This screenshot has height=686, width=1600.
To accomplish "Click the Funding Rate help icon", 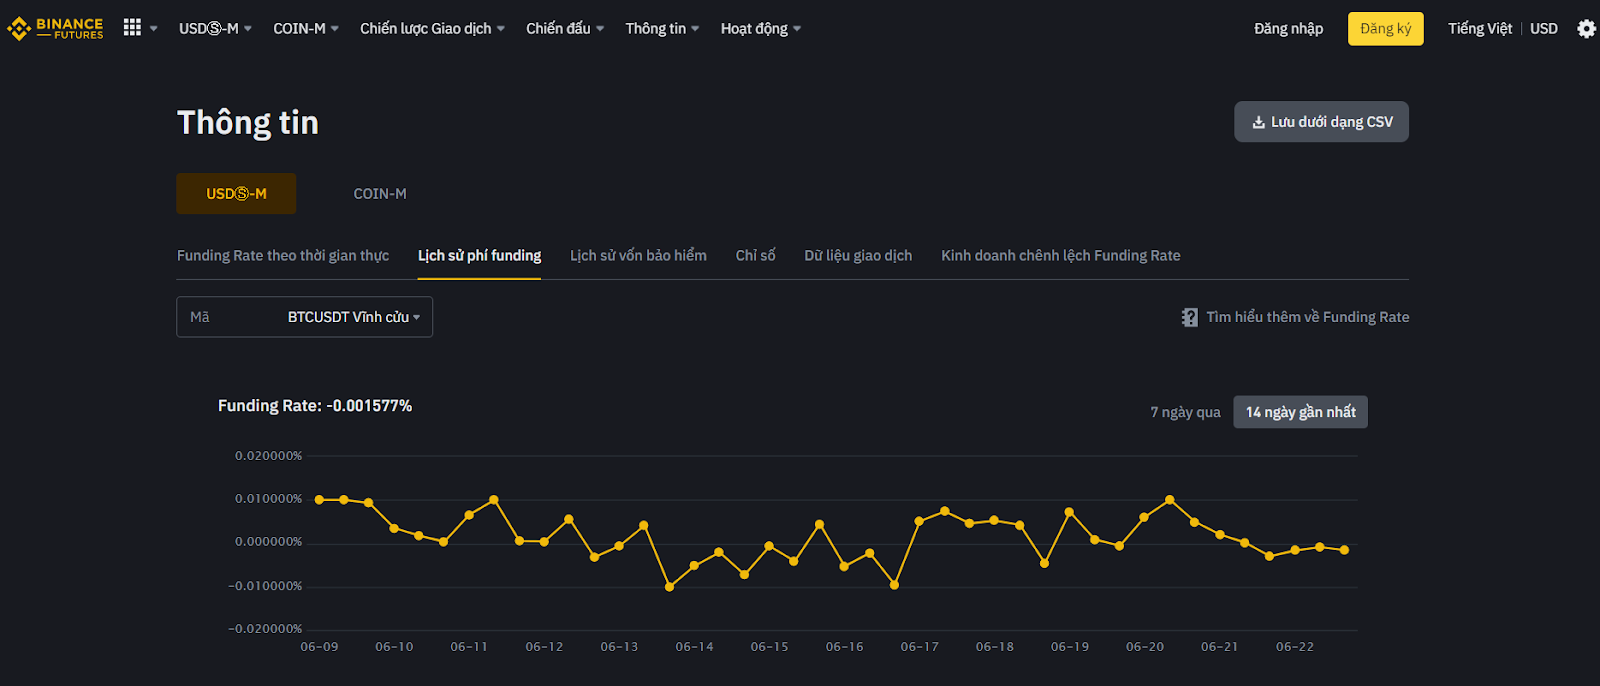I will [1189, 317].
